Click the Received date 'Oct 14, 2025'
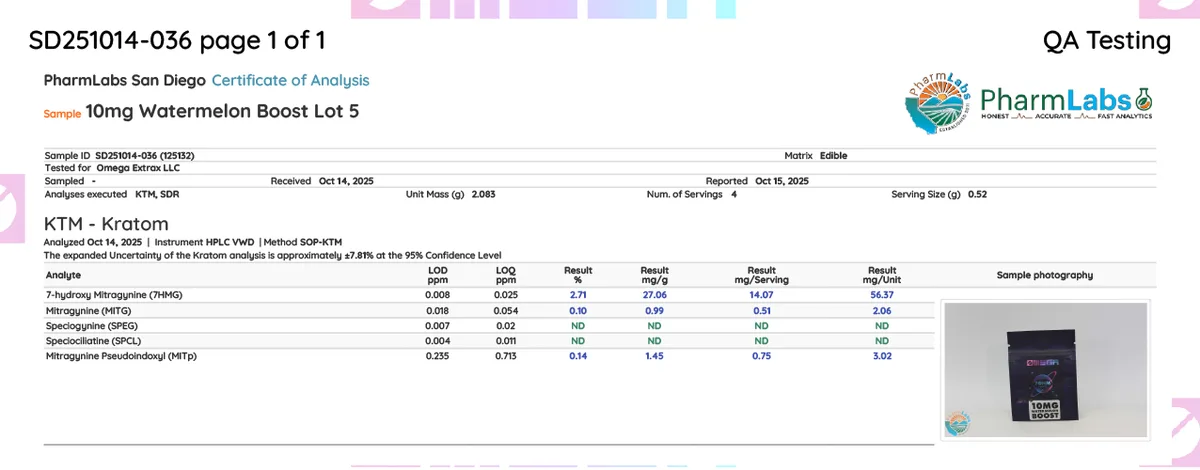 click(x=346, y=181)
